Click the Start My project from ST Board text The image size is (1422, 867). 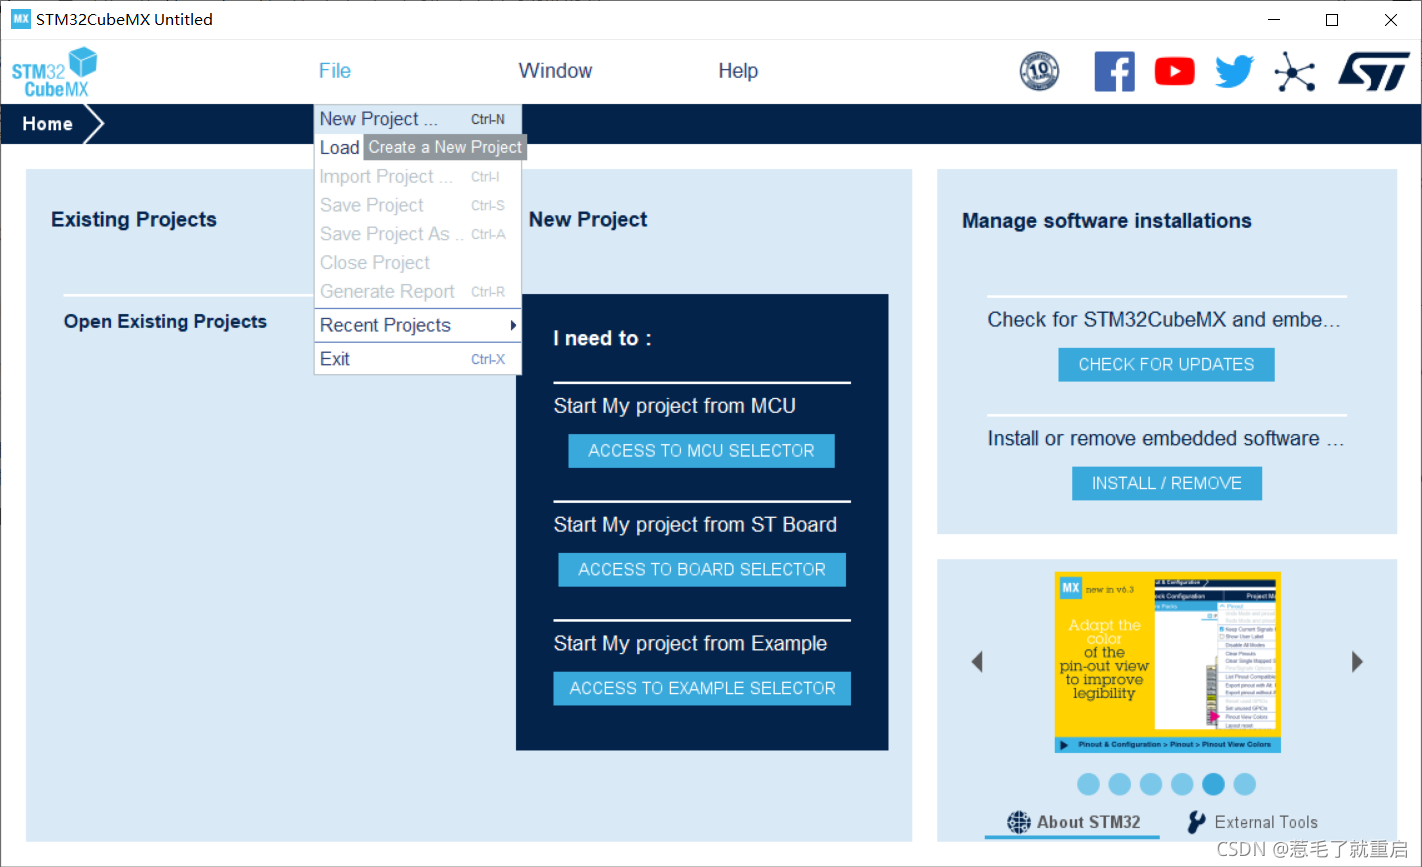[x=695, y=525]
